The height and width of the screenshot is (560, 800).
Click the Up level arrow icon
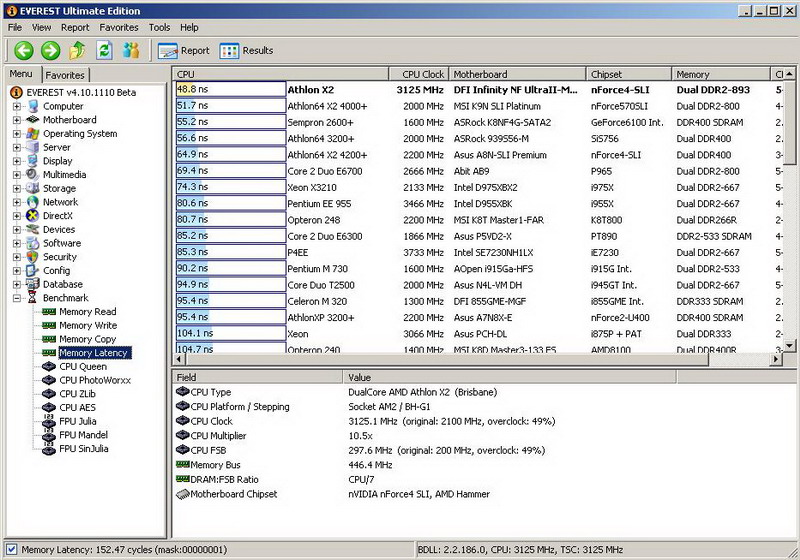click(x=78, y=50)
